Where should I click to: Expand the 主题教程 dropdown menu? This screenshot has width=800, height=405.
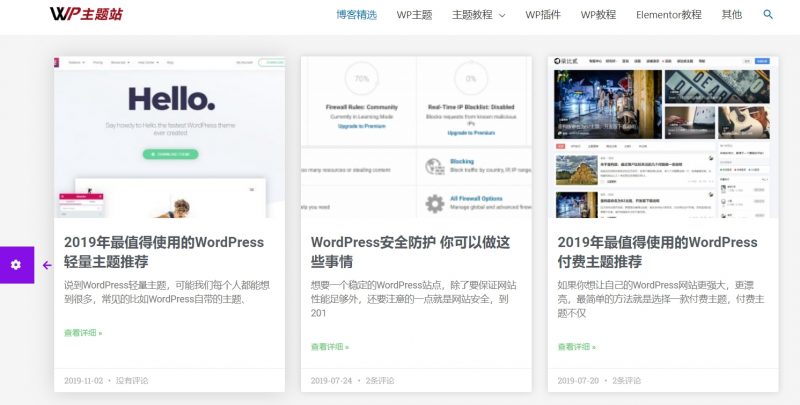[x=478, y=15]
